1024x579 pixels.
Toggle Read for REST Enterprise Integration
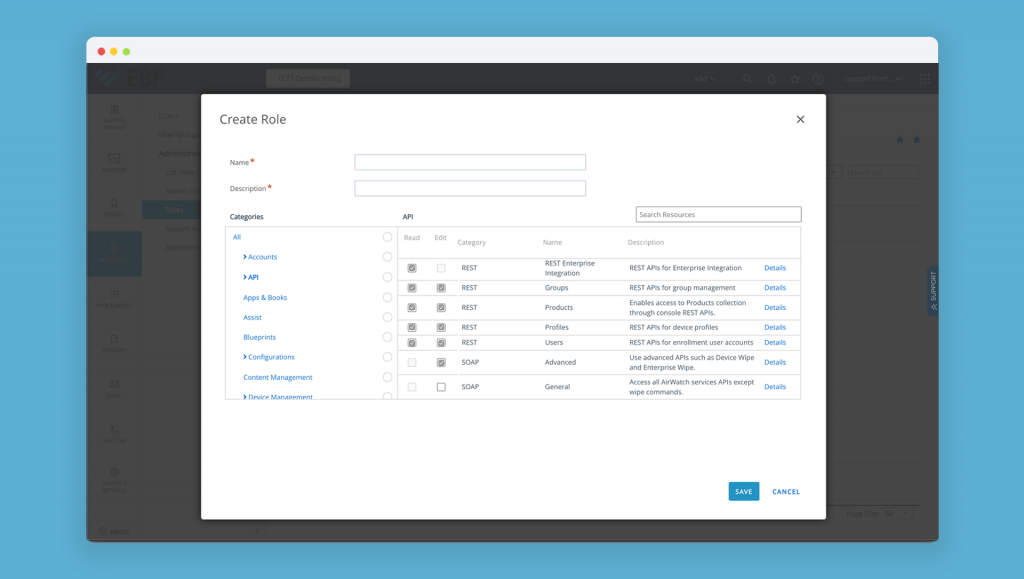(x=412, y=268)
